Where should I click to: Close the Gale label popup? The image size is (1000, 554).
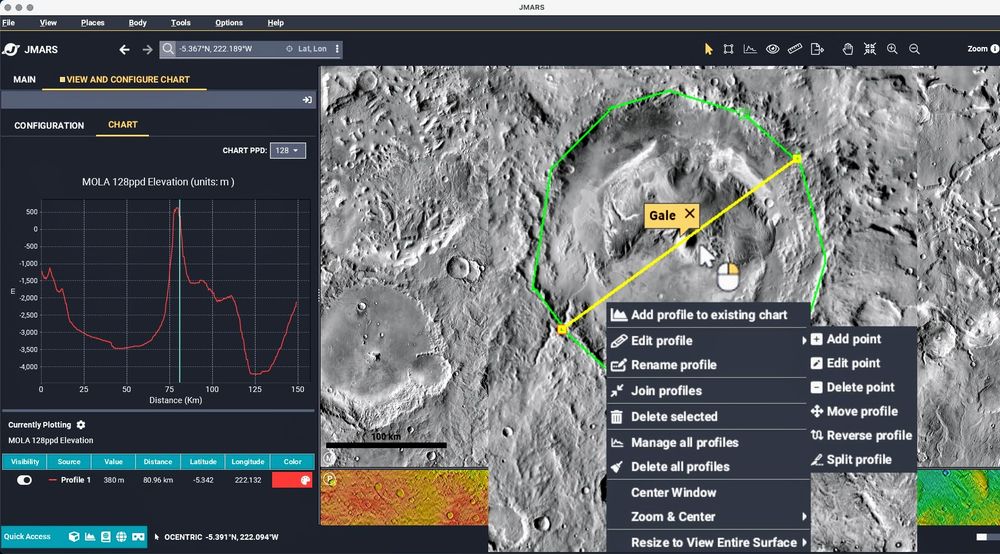(689, 214)
